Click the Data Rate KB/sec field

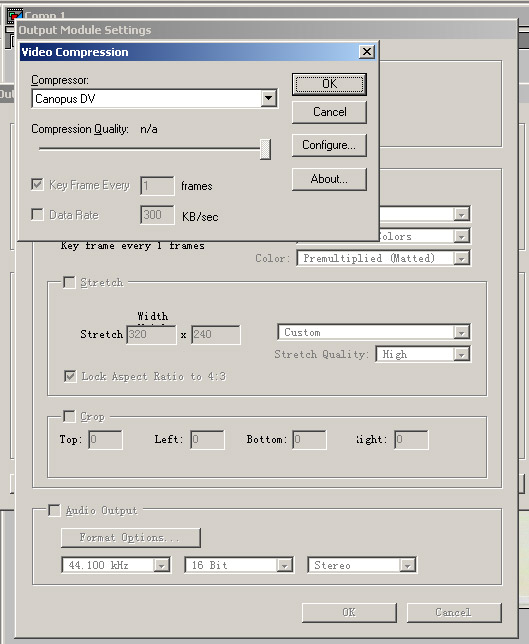click(157, 215)
